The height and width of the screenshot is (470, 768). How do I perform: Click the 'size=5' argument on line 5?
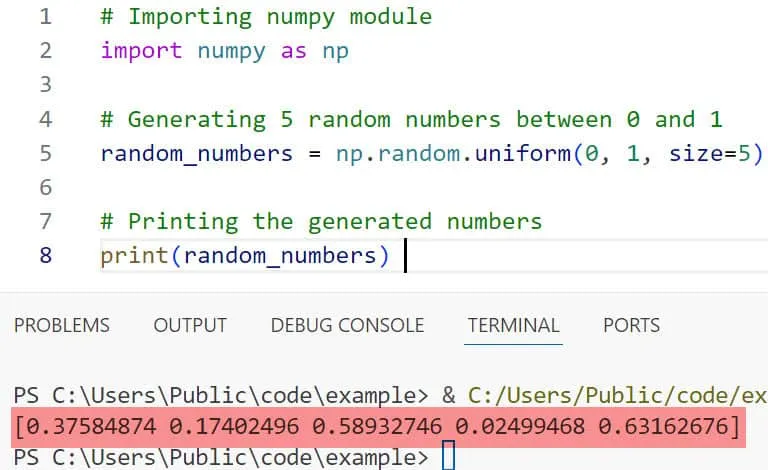click(709, 153)
